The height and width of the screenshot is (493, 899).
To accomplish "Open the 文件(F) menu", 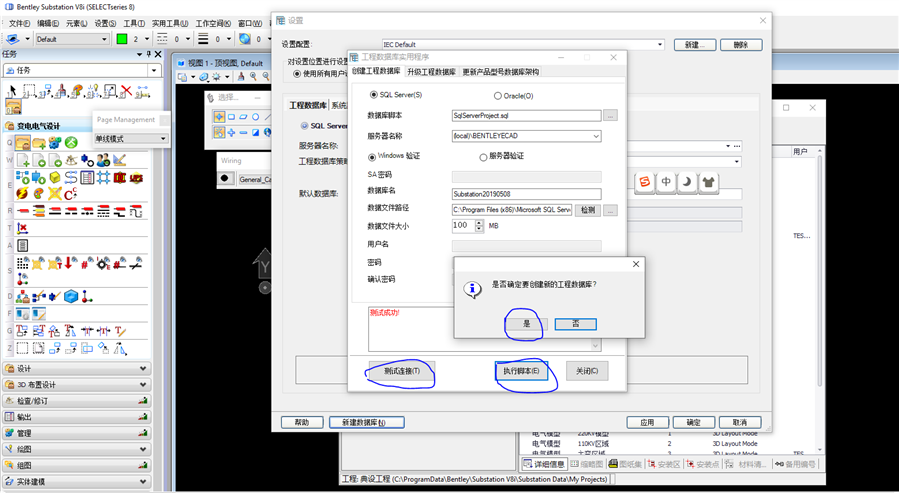I will pyautogui.click(x=19, y=24).
